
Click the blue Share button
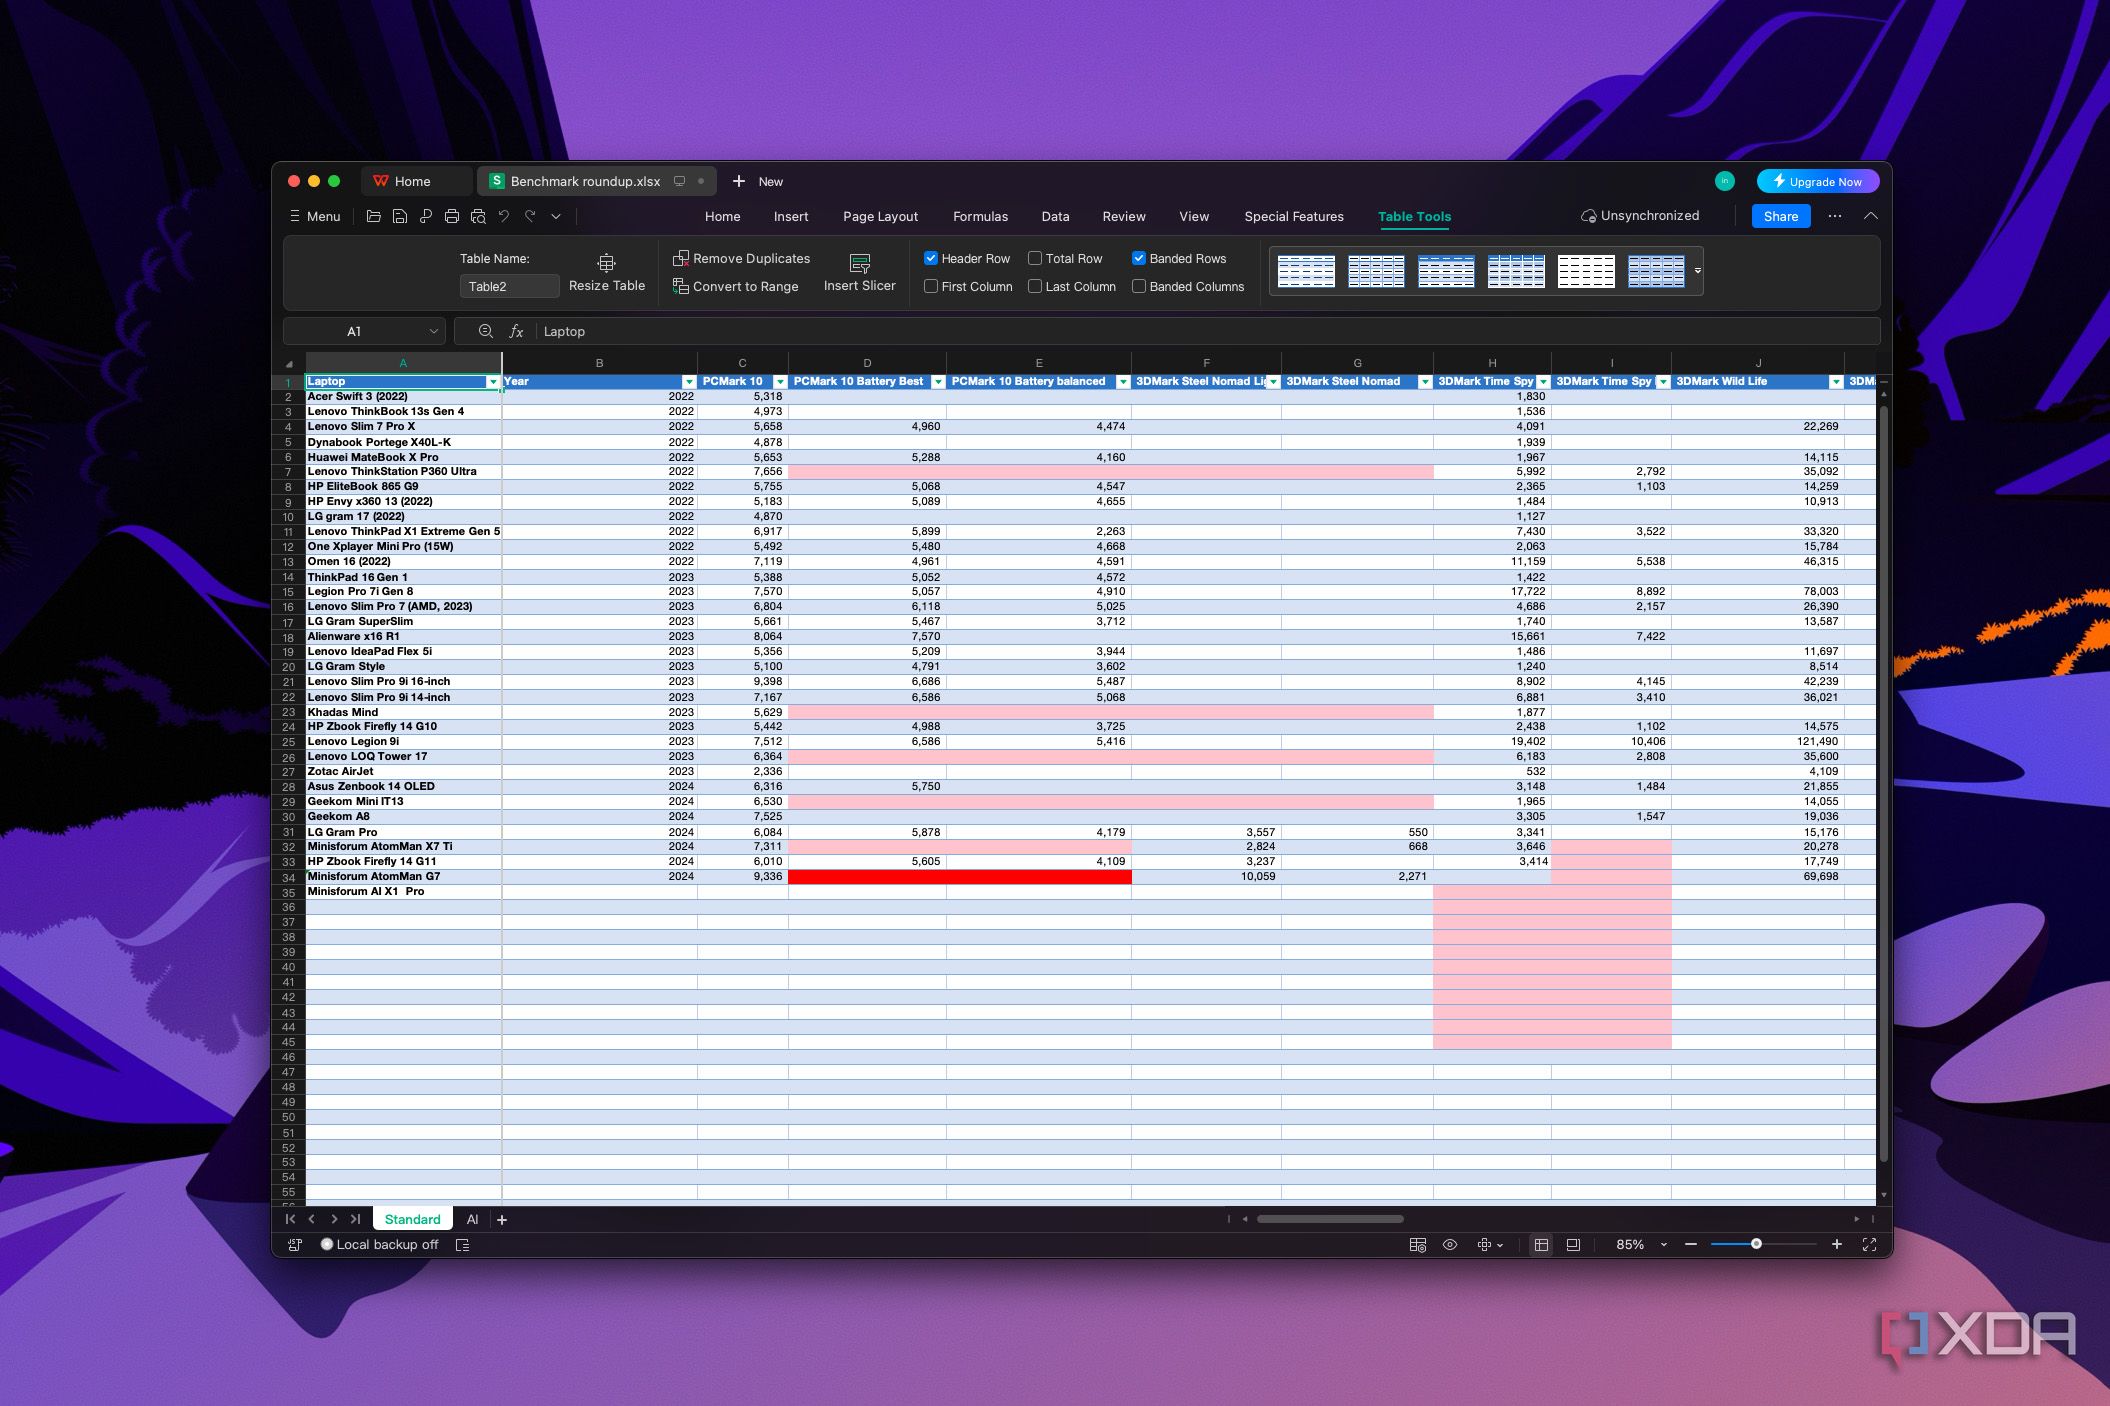point(1781,216)
